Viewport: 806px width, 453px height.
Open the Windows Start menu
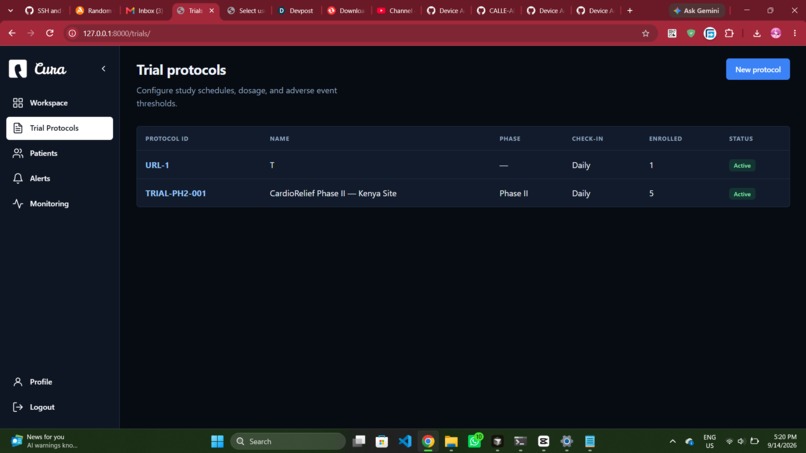point(217,441)
